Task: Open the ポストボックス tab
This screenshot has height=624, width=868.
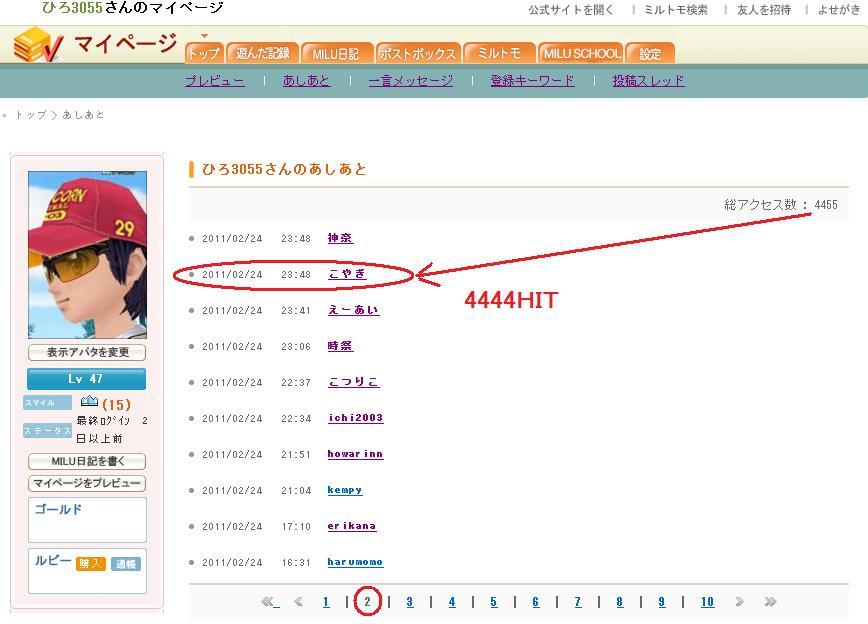Action: point(418,53)
